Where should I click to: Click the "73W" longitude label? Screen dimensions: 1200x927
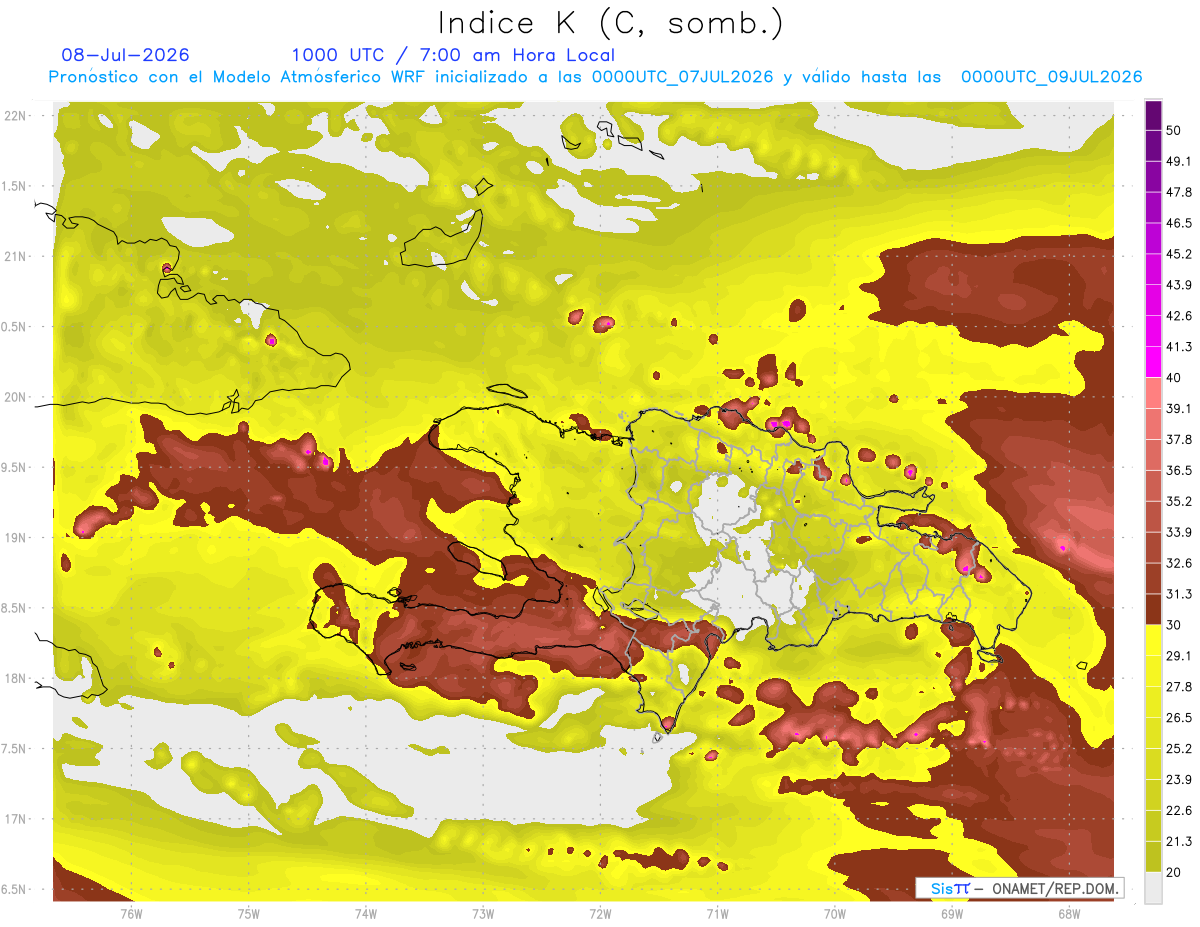[483, 913]
